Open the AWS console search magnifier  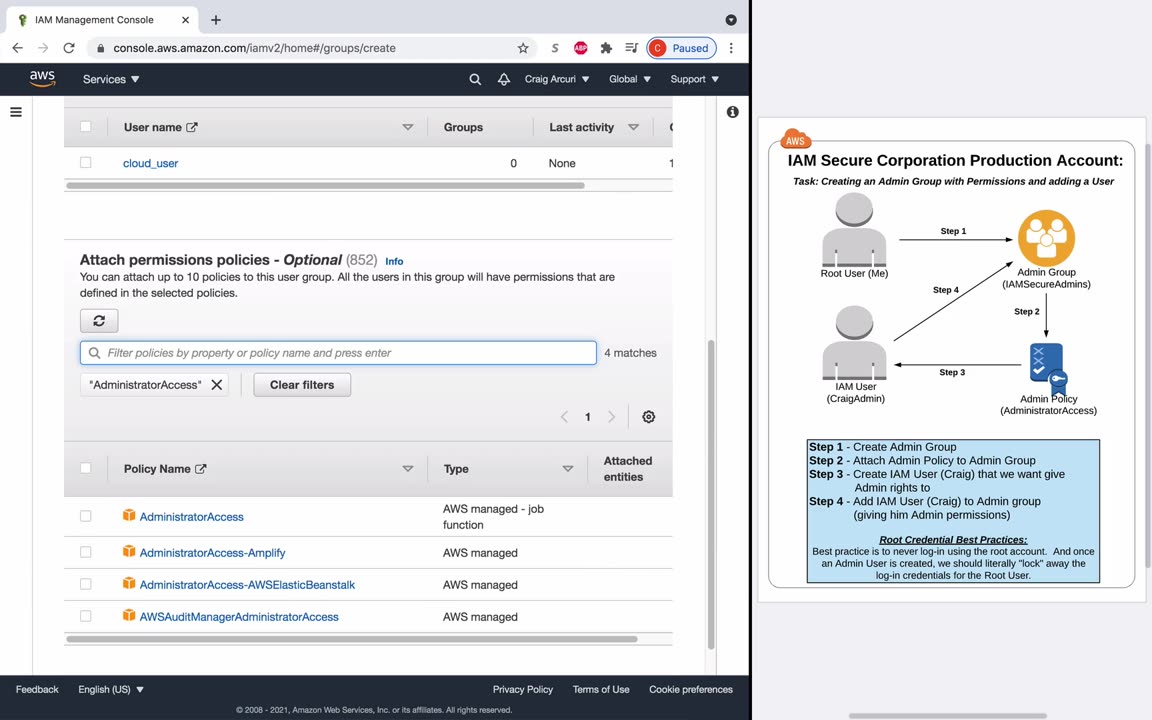(475, 79)
